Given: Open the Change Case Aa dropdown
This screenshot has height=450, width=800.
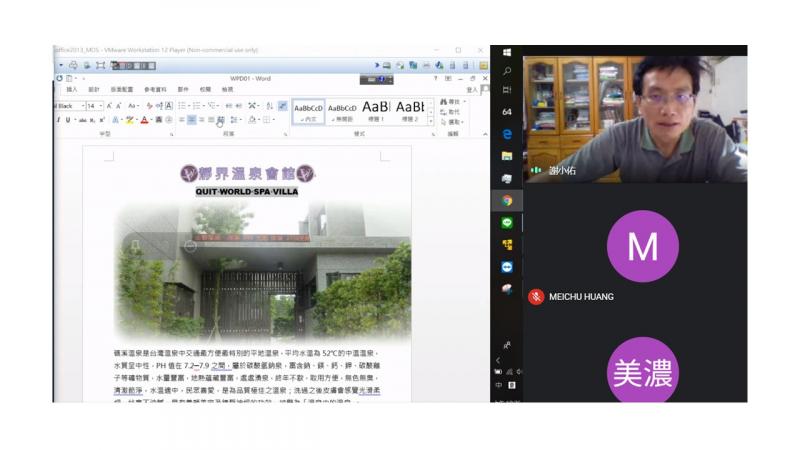Looking at the screenshot, I should coord(133,106).
